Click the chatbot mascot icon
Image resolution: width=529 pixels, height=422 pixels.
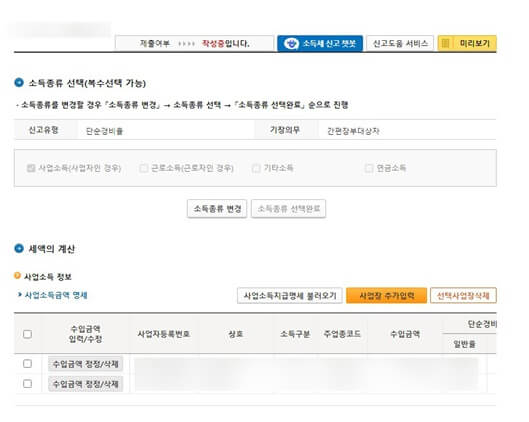[291, 44]
